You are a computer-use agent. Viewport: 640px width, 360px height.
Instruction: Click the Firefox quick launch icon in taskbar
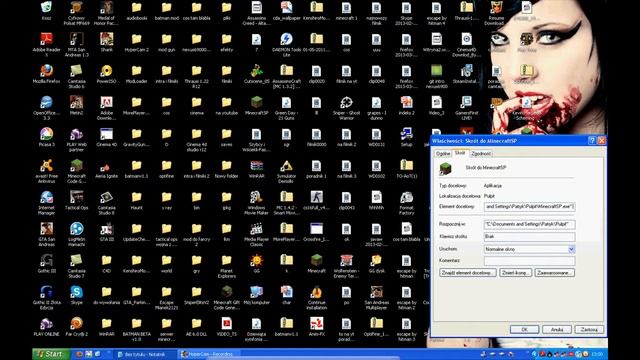[x=79, y=354]
